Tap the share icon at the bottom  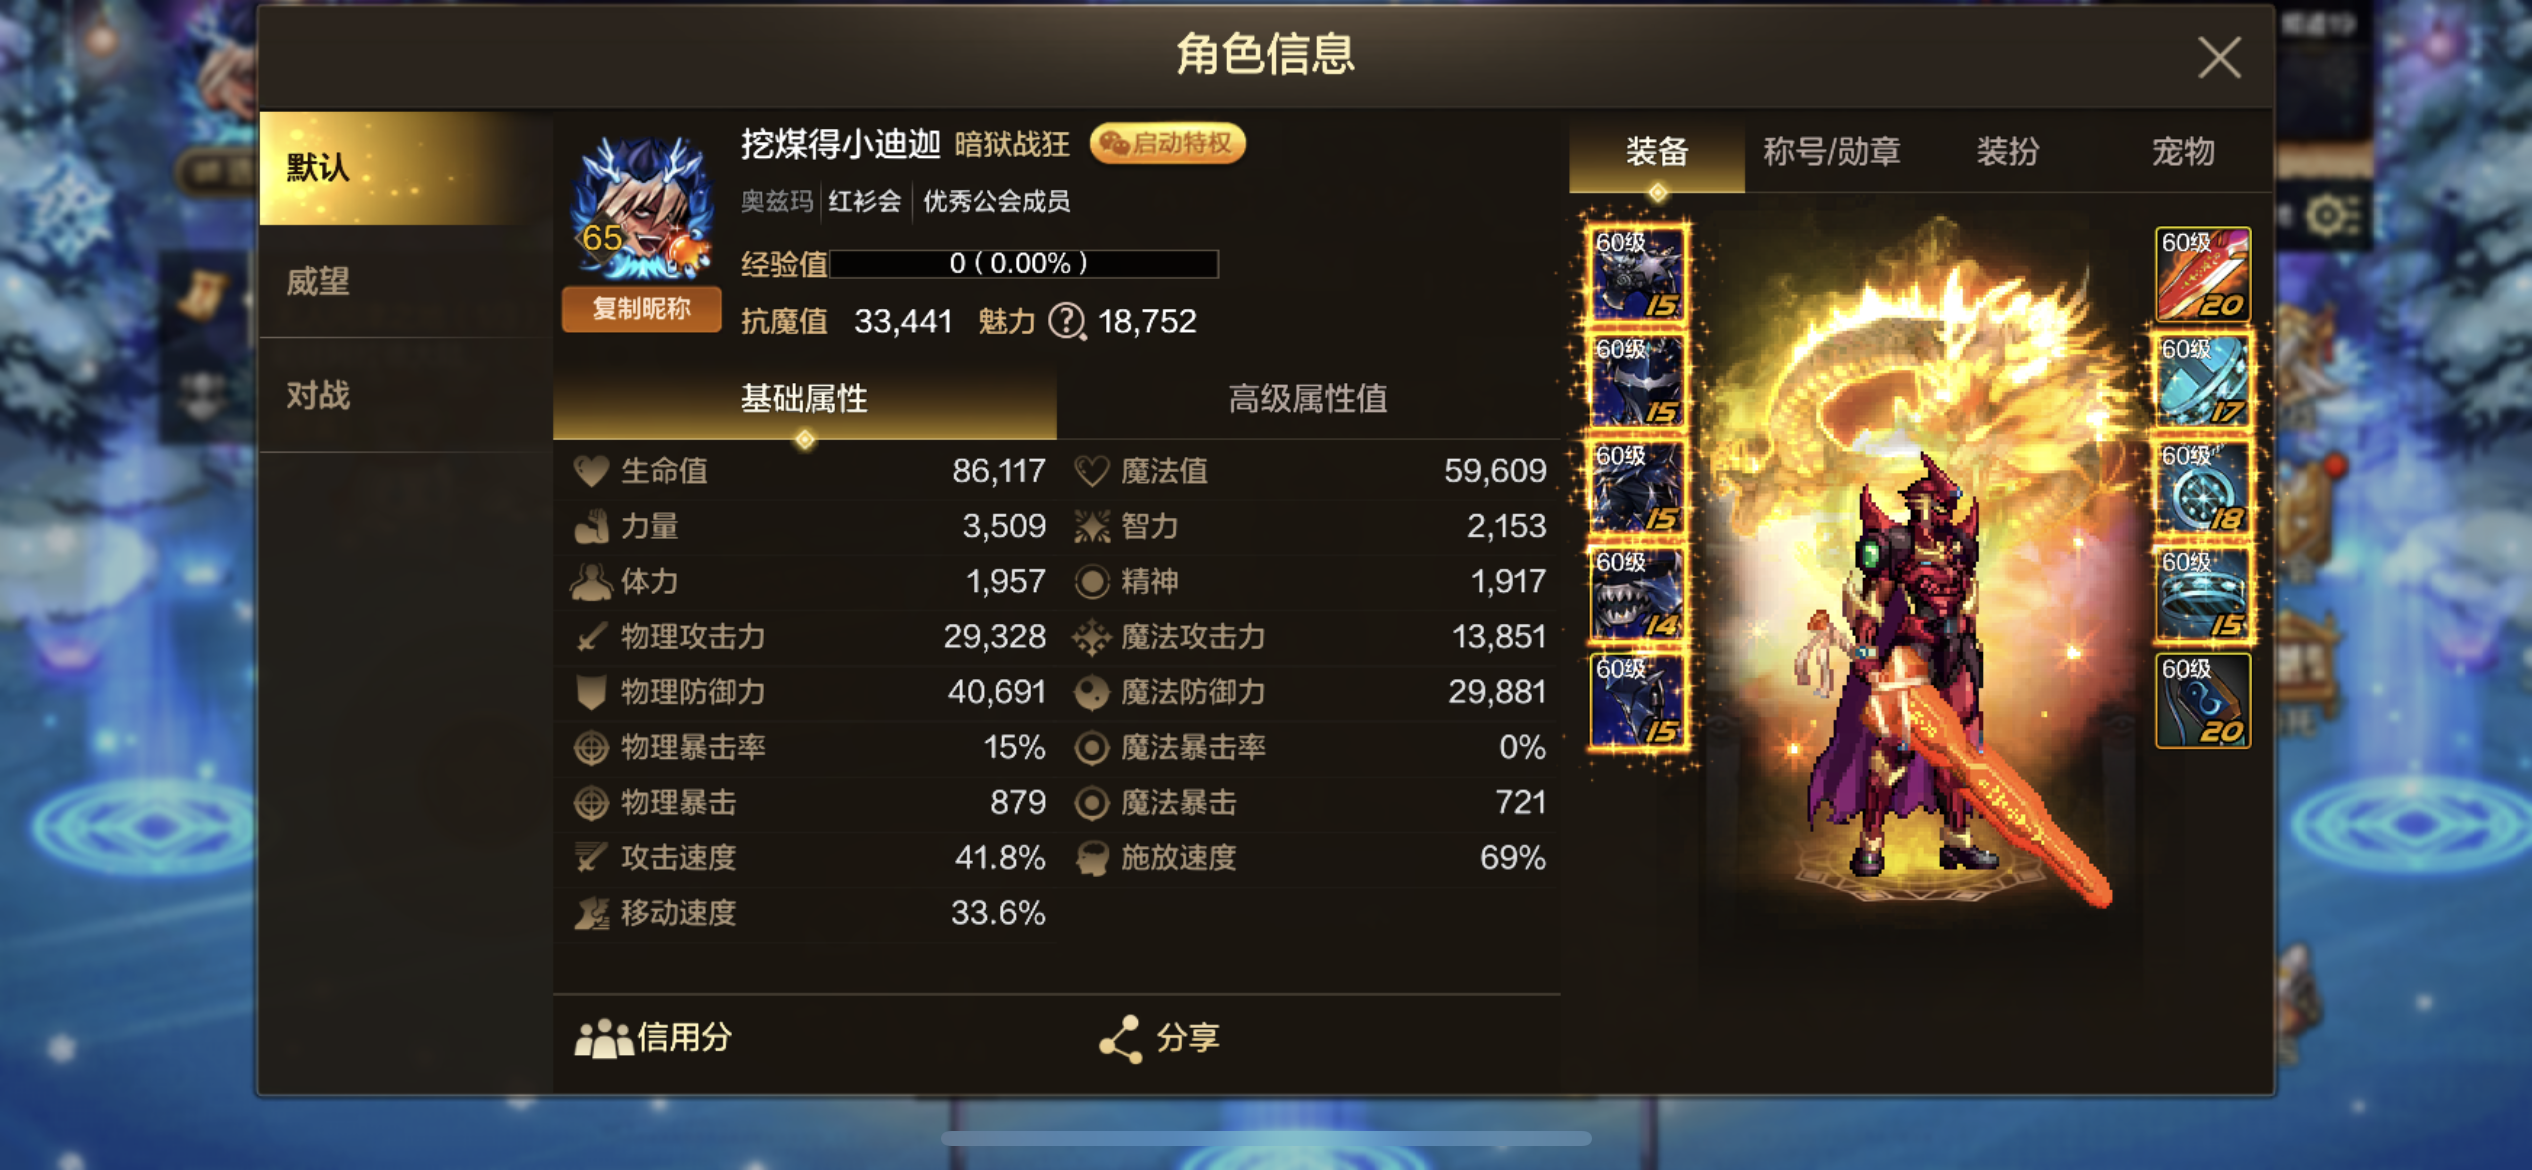coord(1120,1038)
